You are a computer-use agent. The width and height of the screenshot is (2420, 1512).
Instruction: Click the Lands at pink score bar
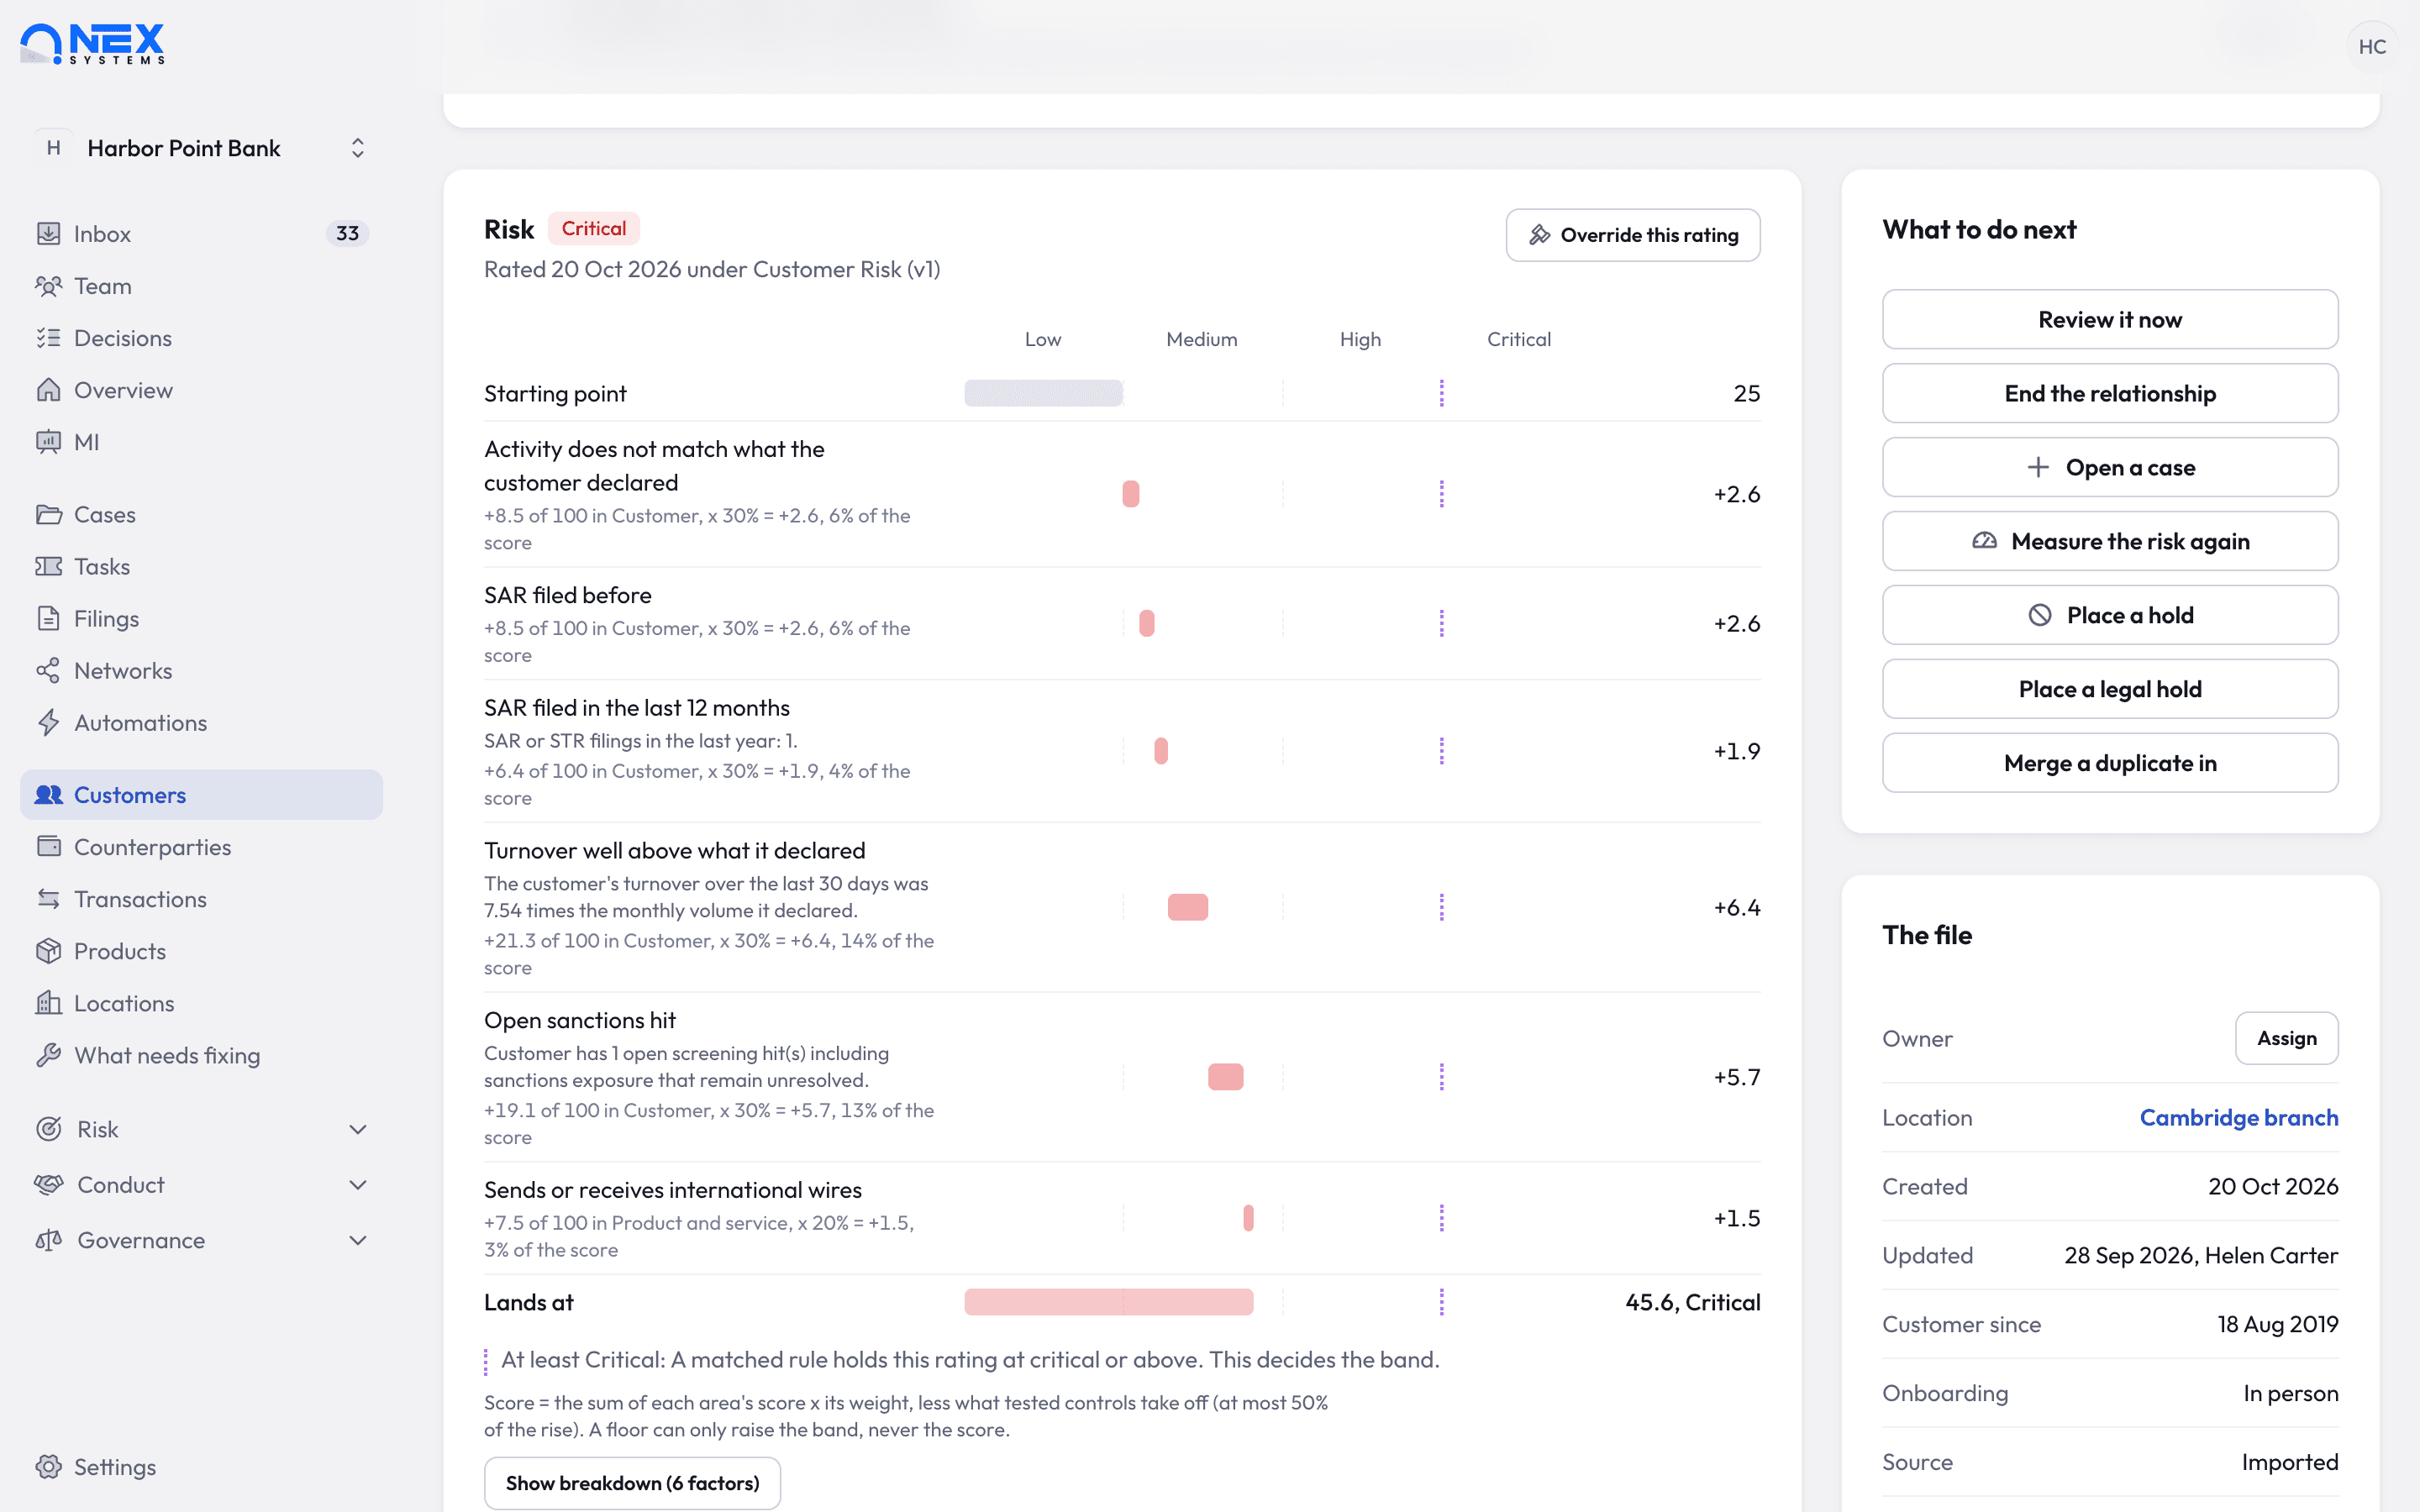1108,1302
